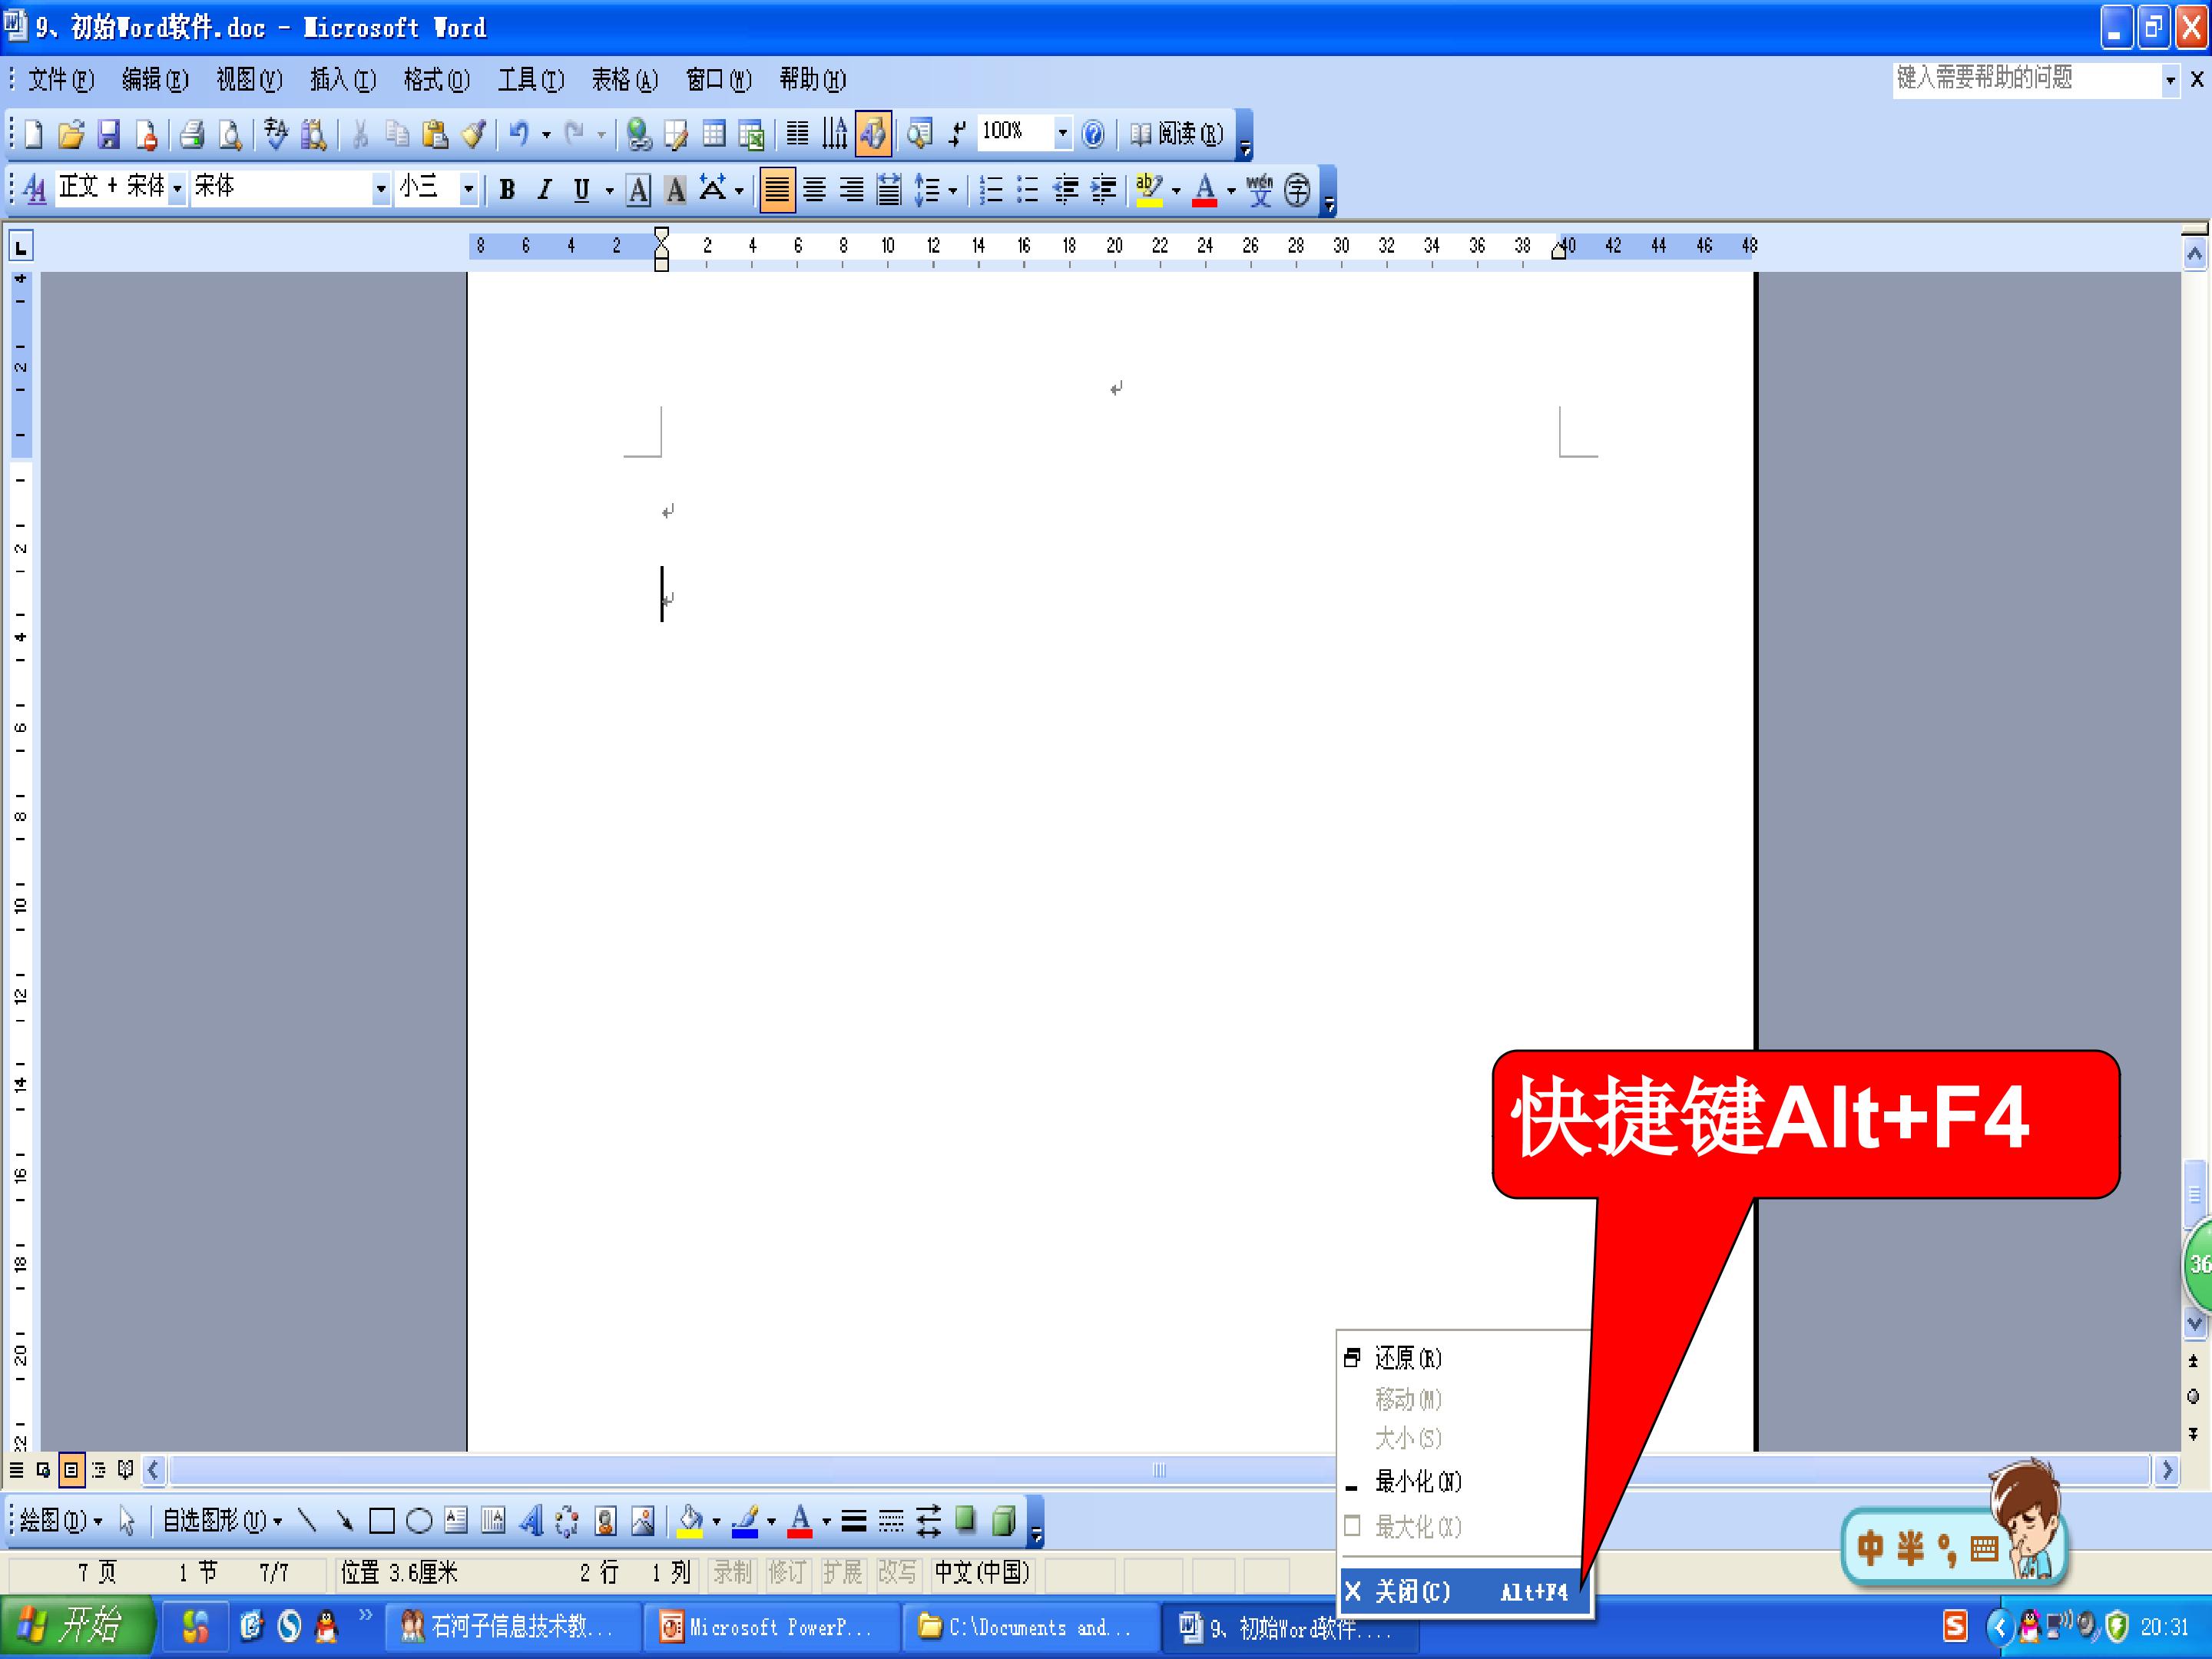Click the Numbered list icon

click(990, 189)
